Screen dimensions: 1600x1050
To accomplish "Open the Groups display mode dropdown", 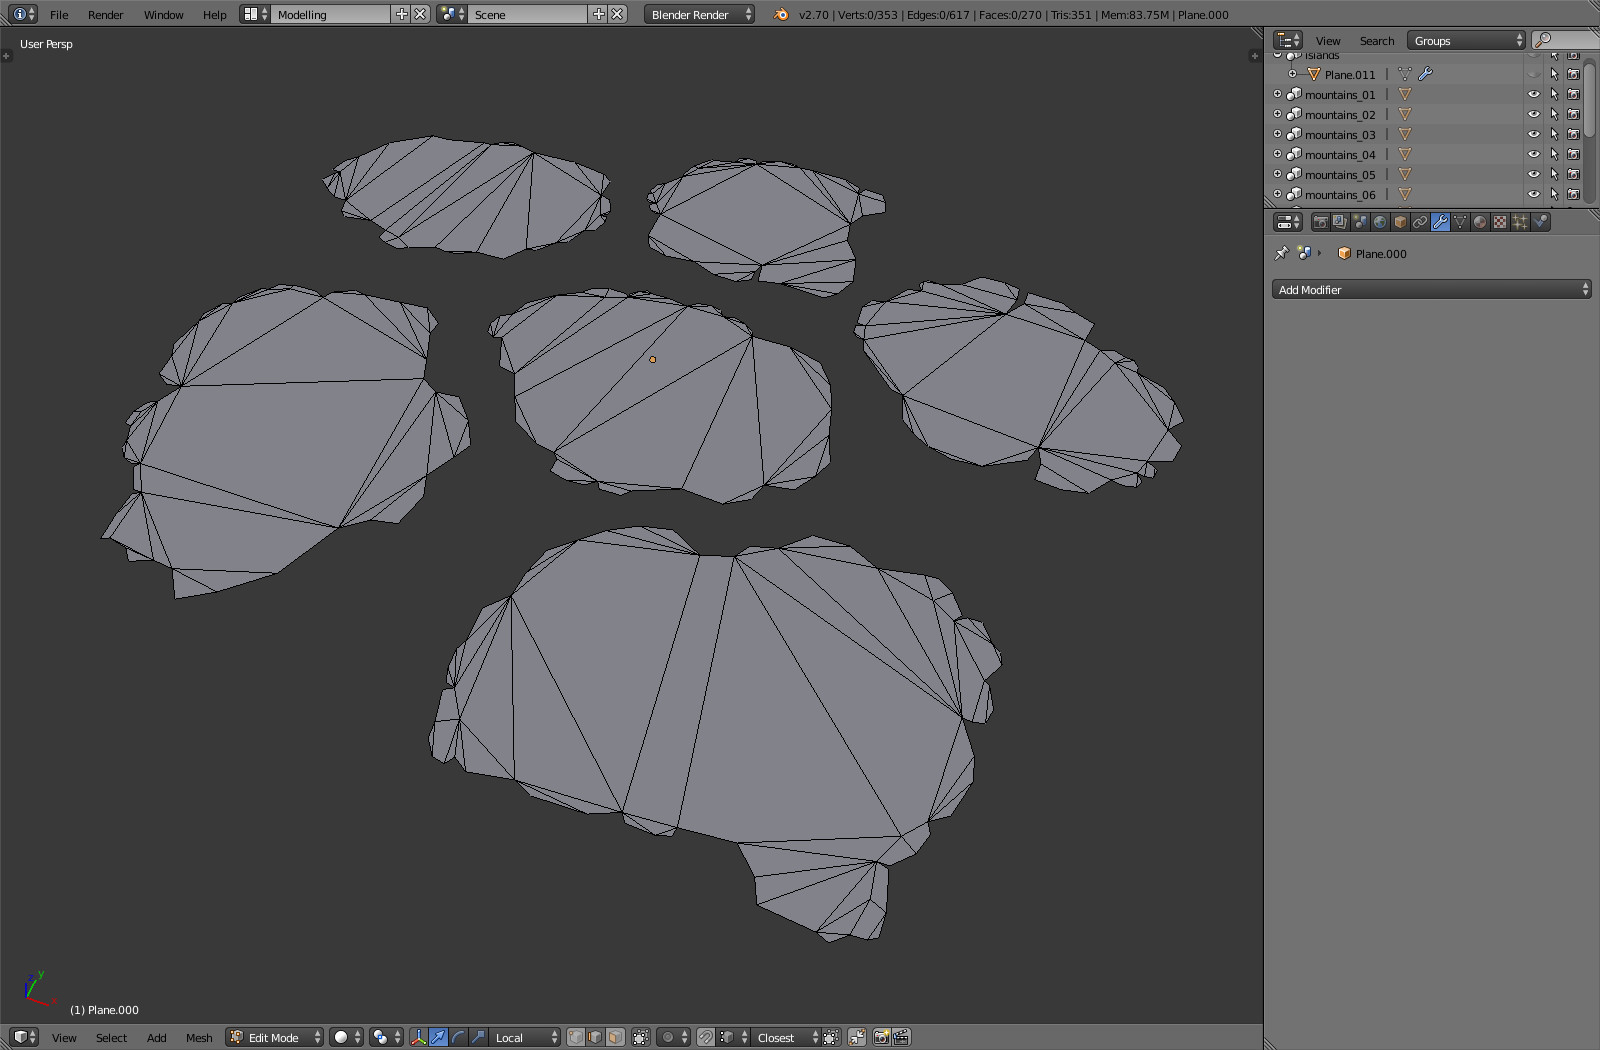I will click(x=1466, y=41).
